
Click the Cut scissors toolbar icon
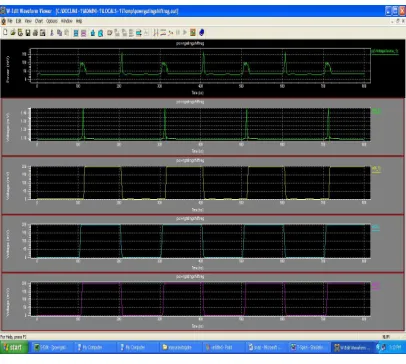pyautogui.click(x=51, y=32)
